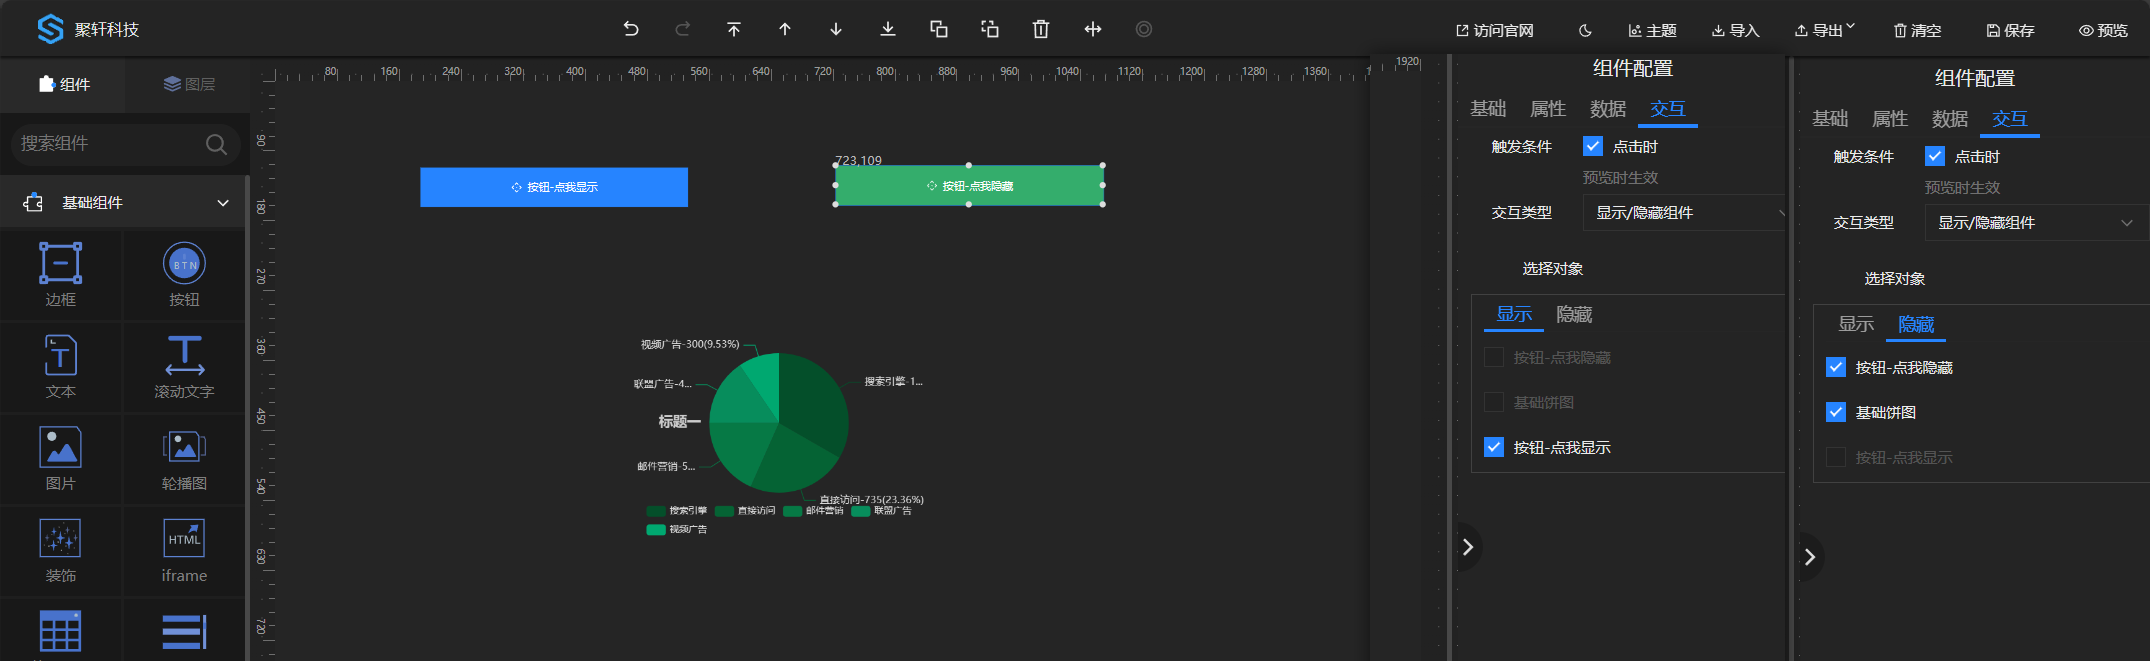Delete selected component with trash icon
The image size is (2150, 661).
click(x=1041, y=29)
